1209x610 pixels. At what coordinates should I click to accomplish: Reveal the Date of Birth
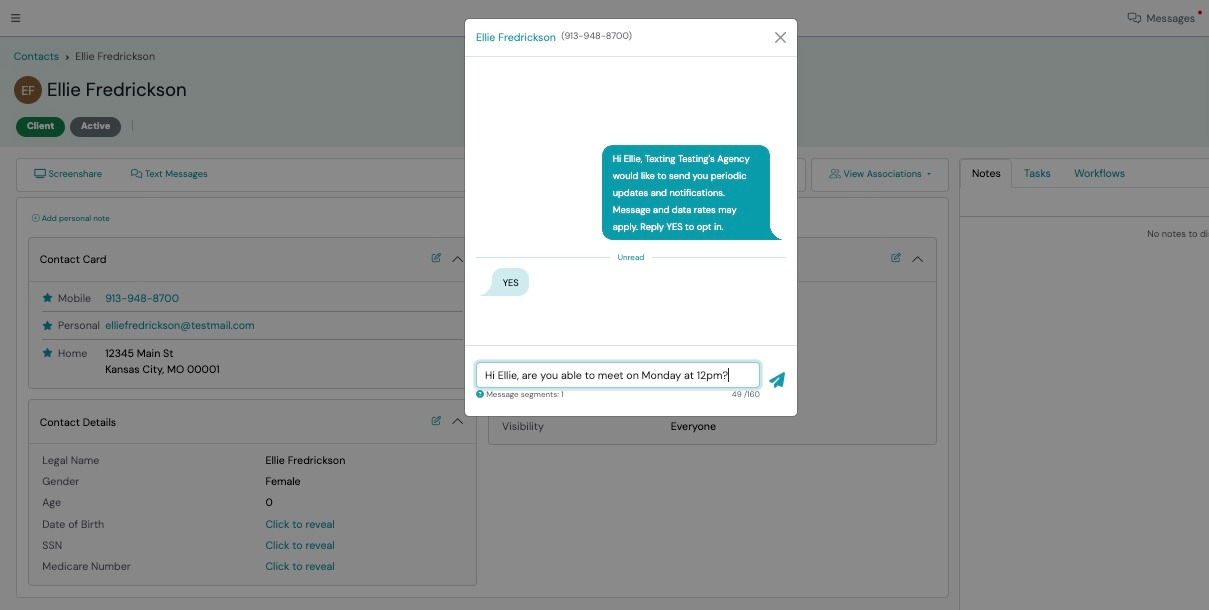point(300,524)
